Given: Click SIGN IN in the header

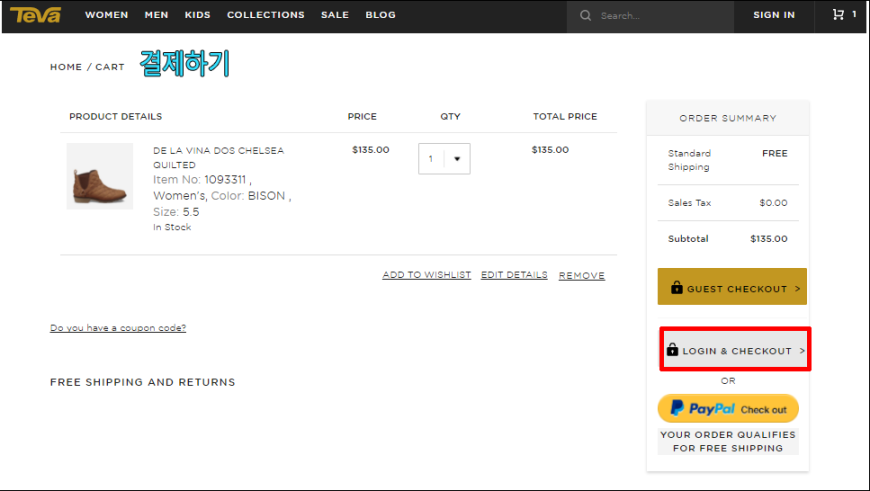Looking at the screenshot, I should click(x=774, y=15).
